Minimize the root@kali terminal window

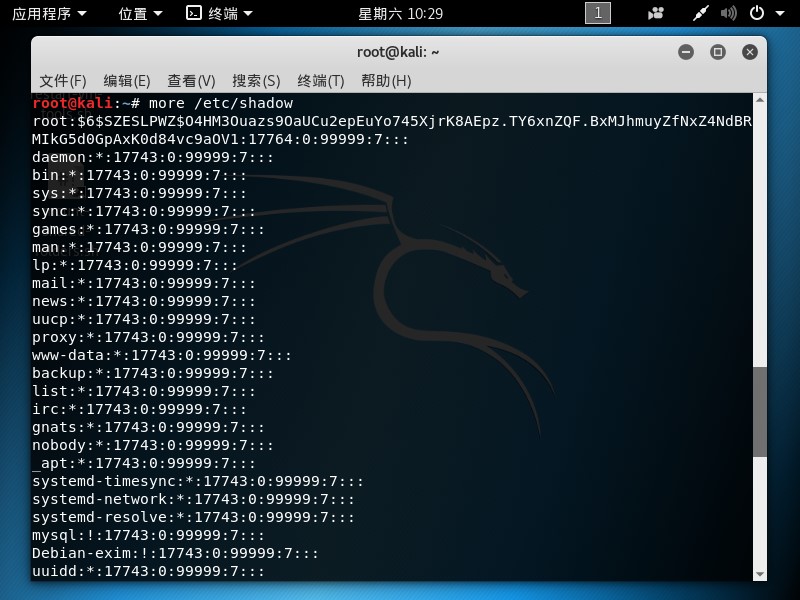click(x=686, y=52)
